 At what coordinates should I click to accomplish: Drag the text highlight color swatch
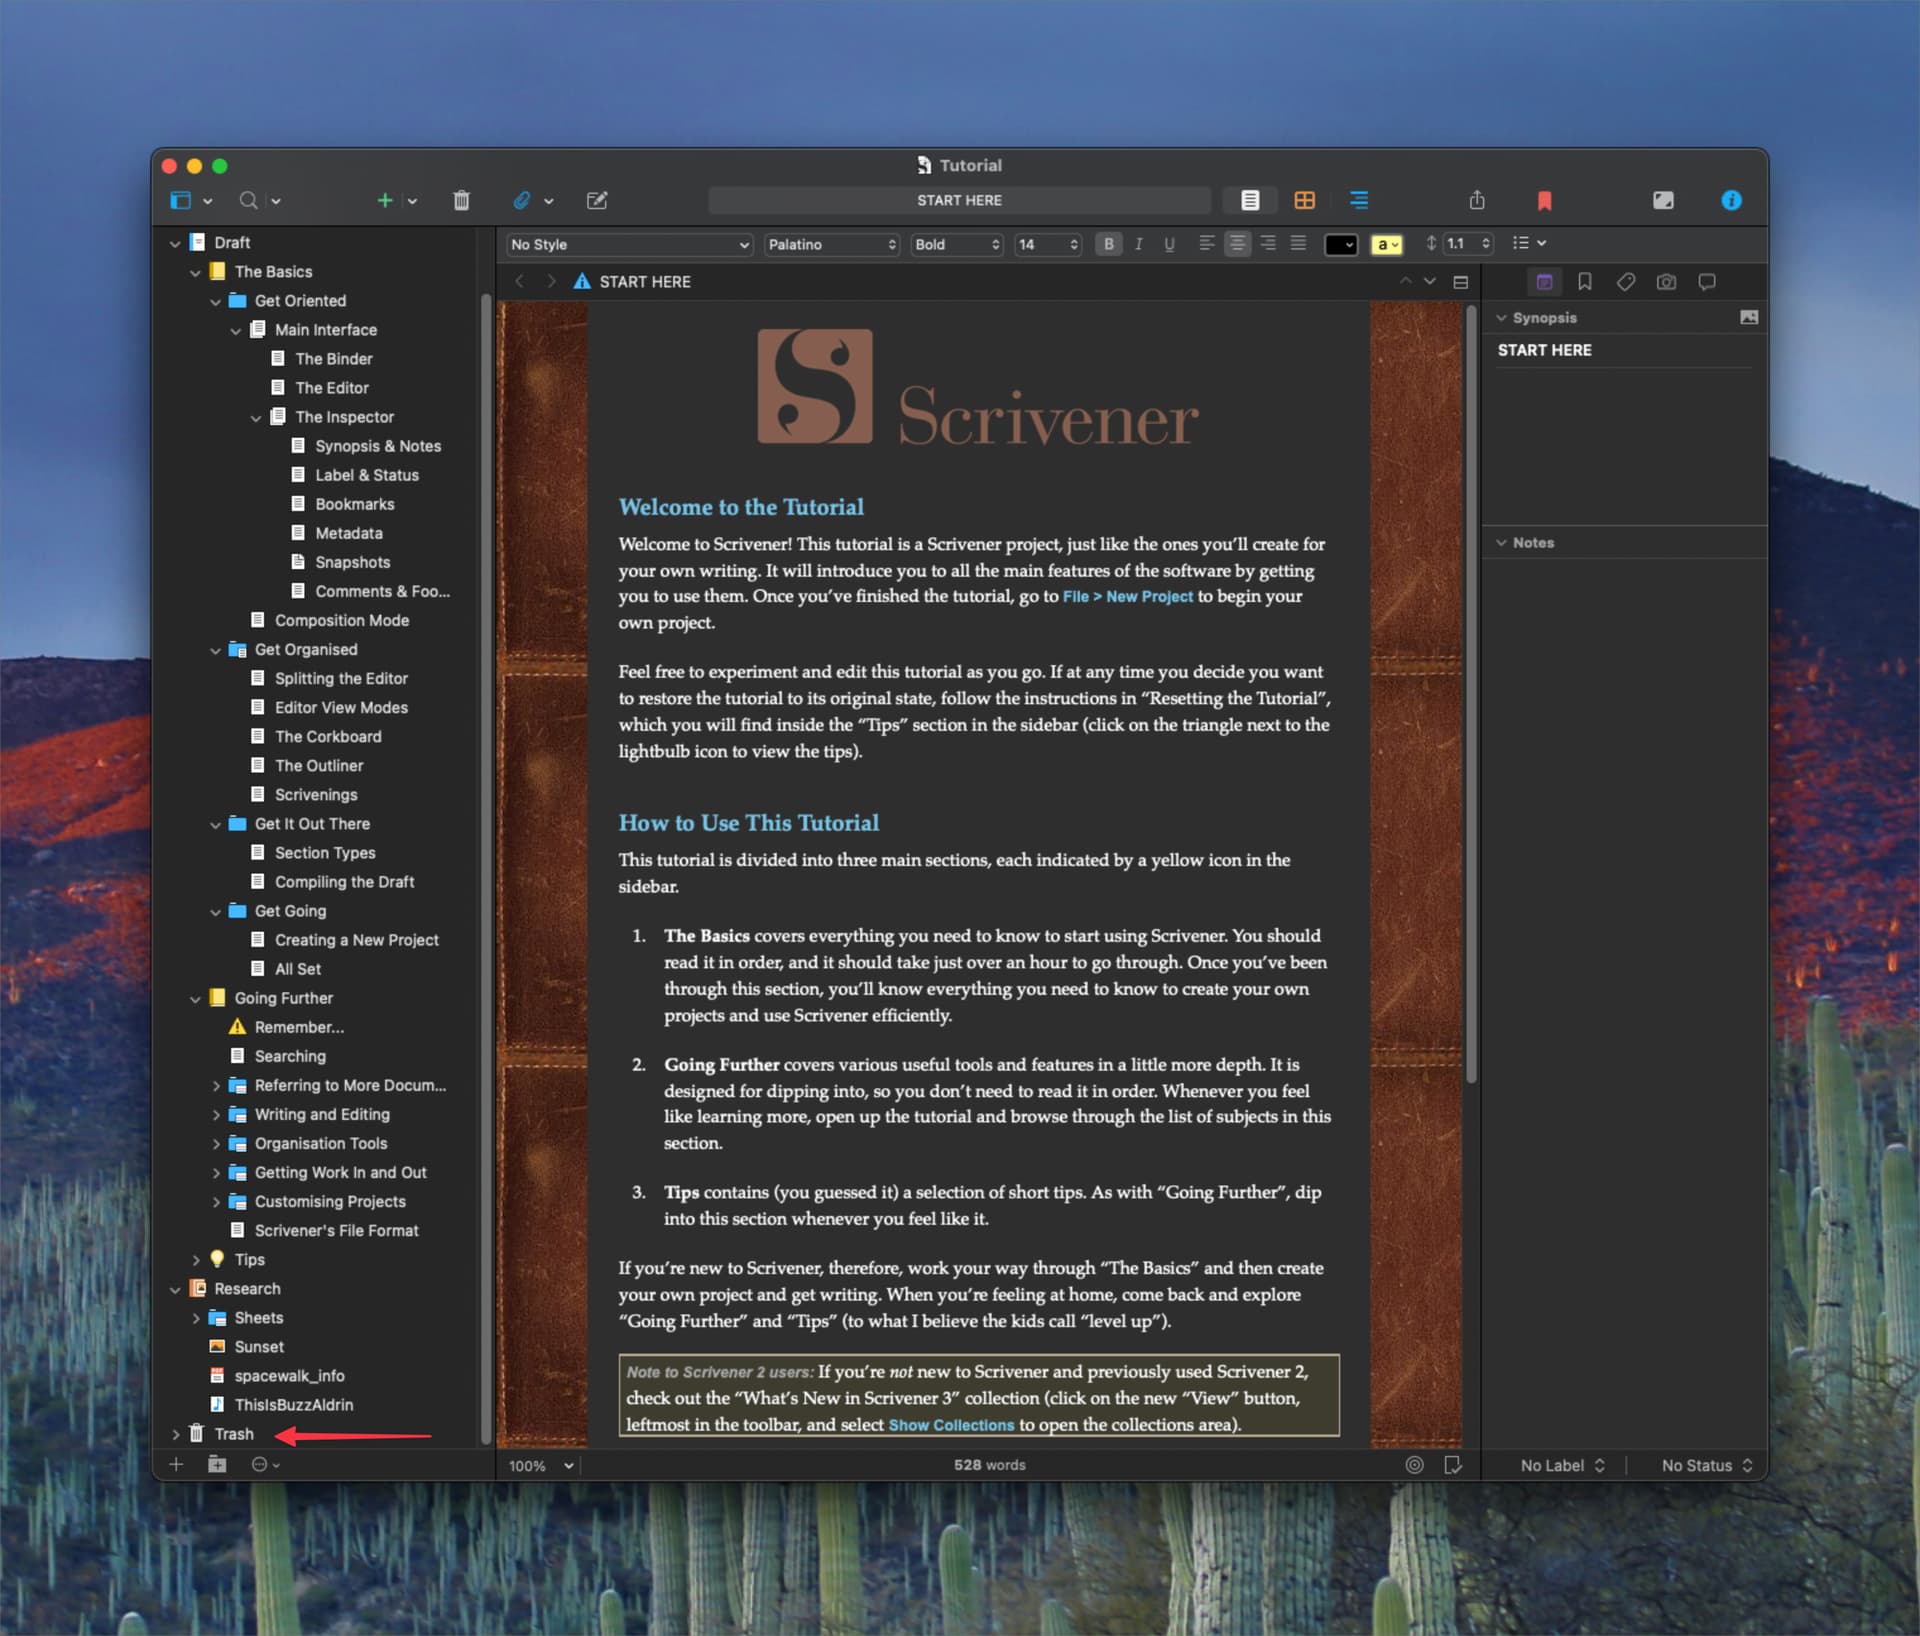[1381, 247]
